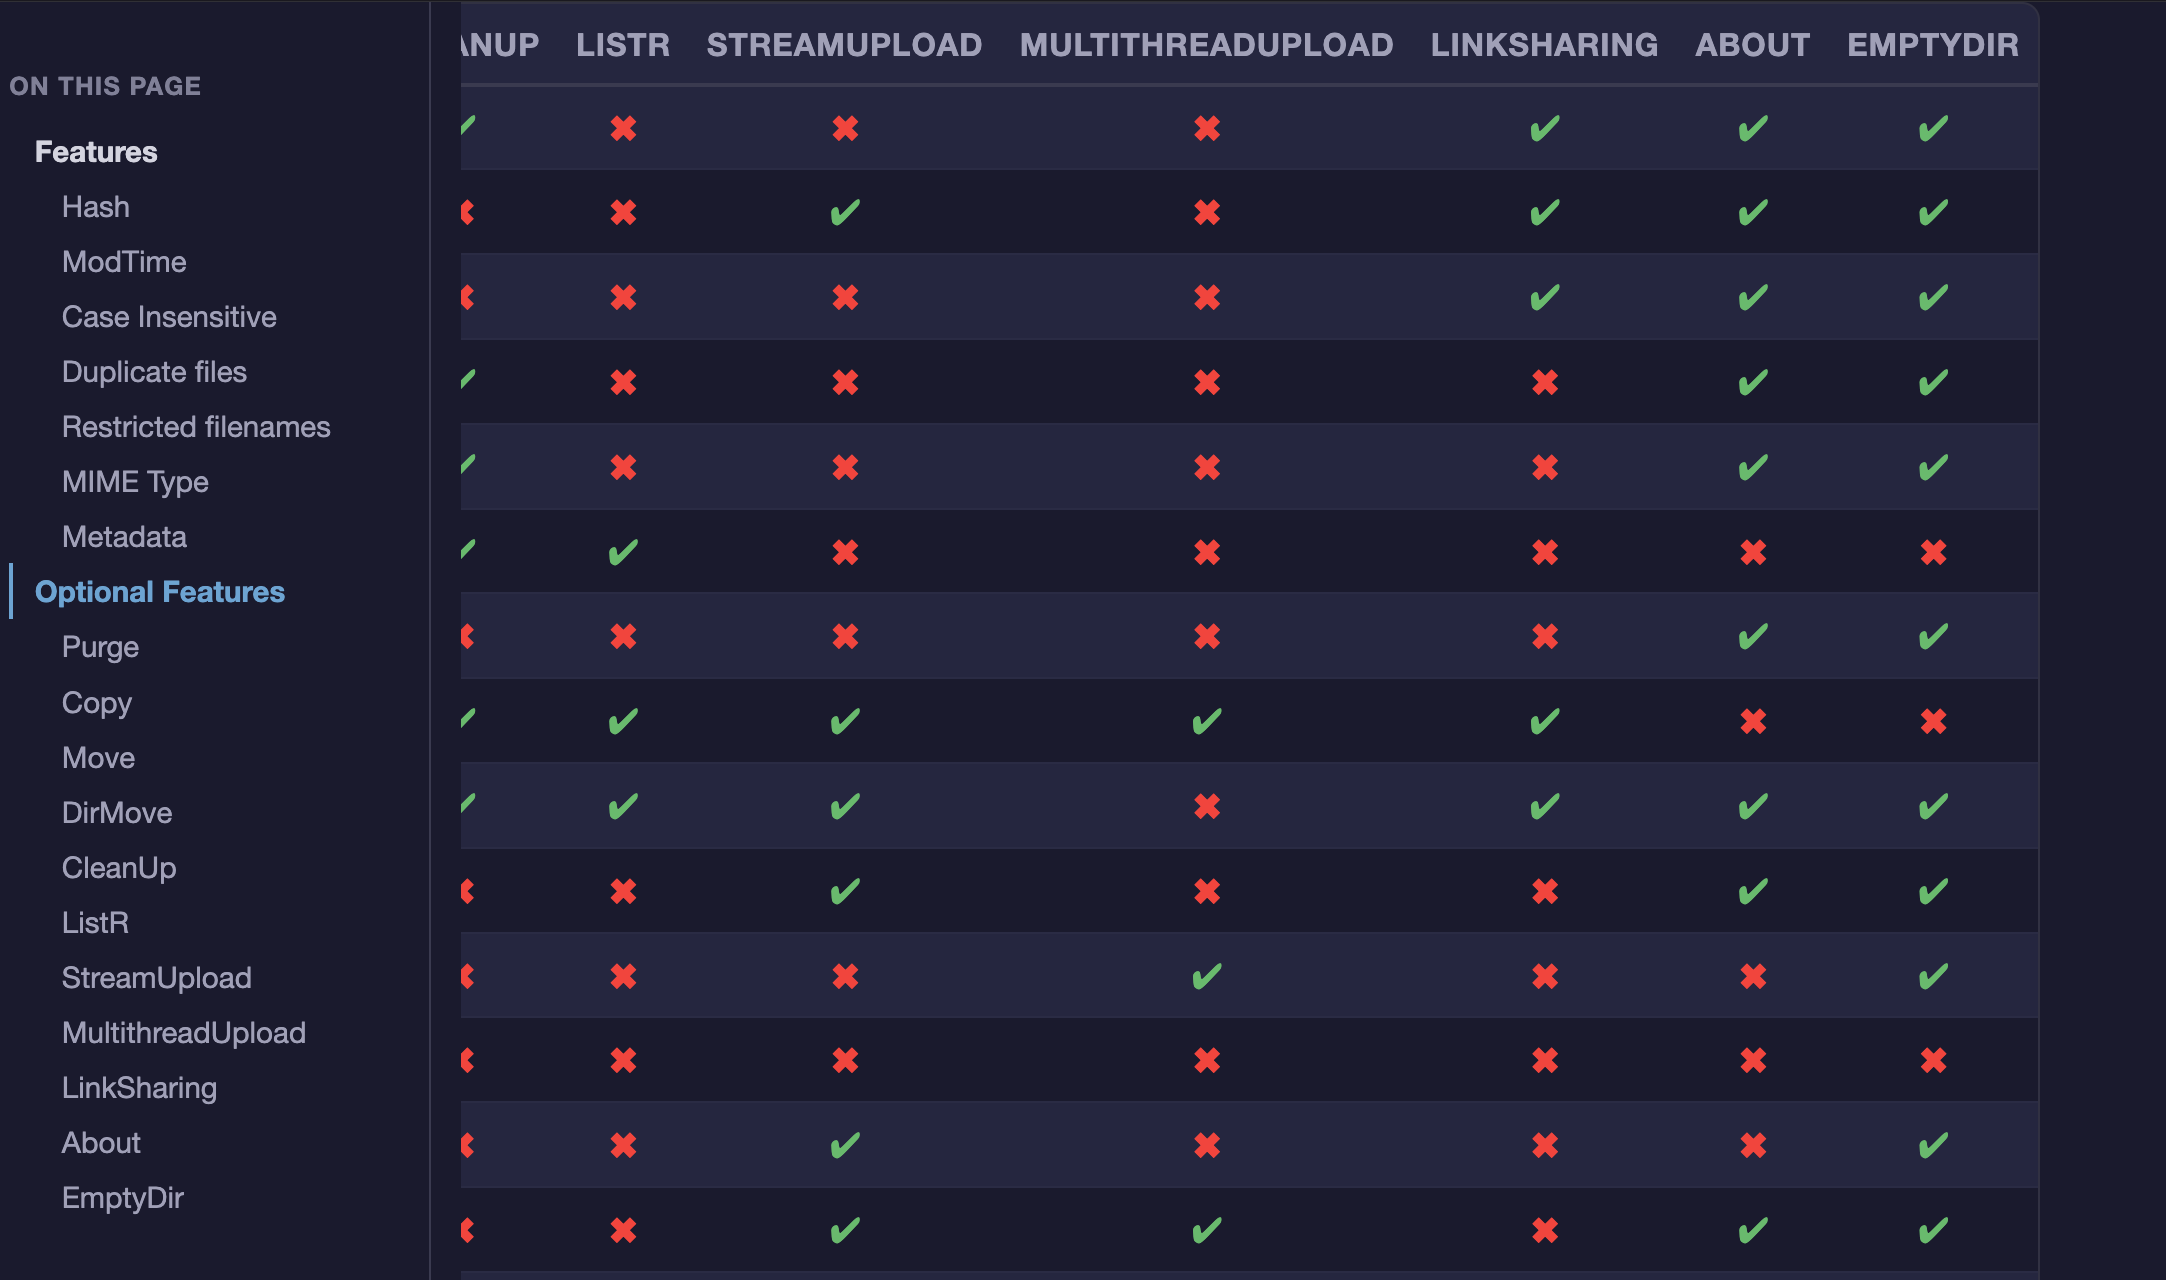Go to the Purge subsection
Viewport: 2166px width, 1280px height.
click(100, 647)
